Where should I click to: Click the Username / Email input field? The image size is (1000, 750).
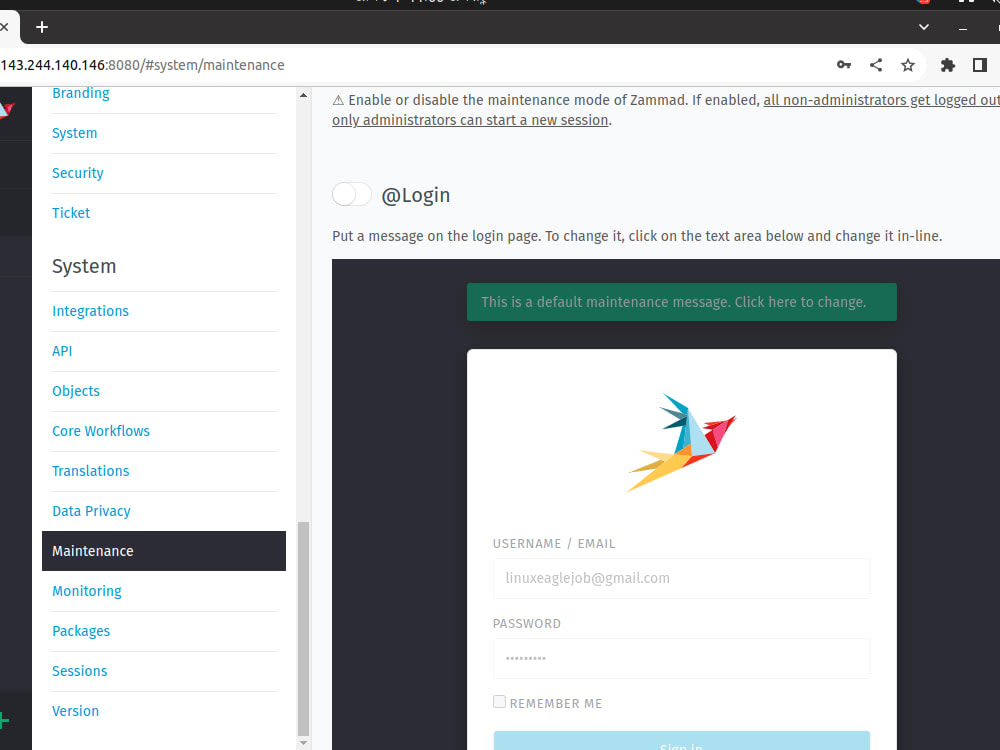[681, 578]
